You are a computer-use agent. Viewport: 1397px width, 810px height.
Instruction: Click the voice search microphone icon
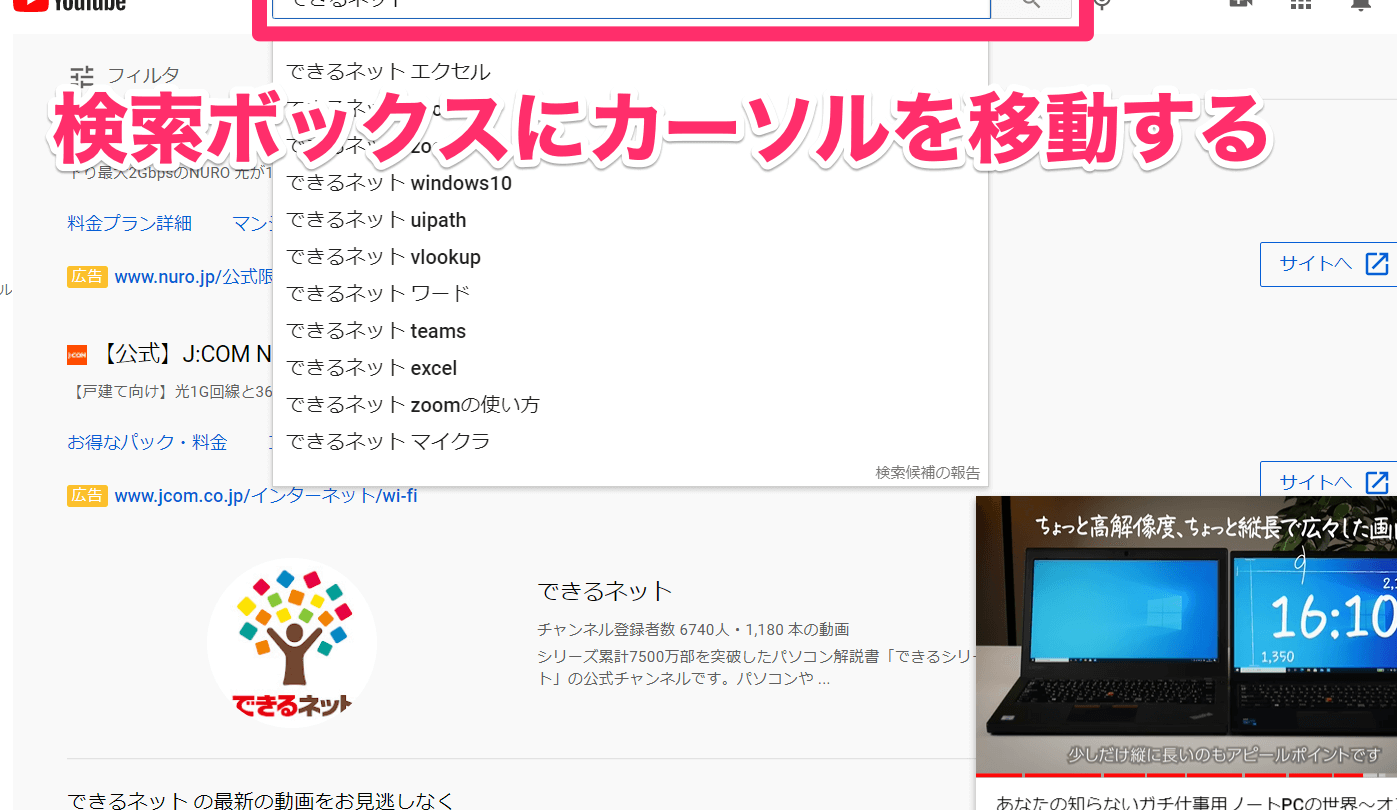tap(1102, 3)
